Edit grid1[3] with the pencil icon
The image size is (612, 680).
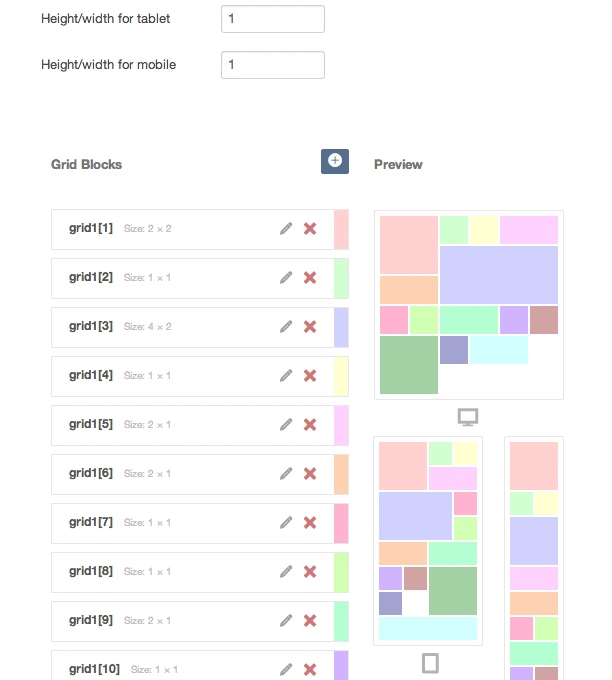pyautogui.click(x=286, y=327)
